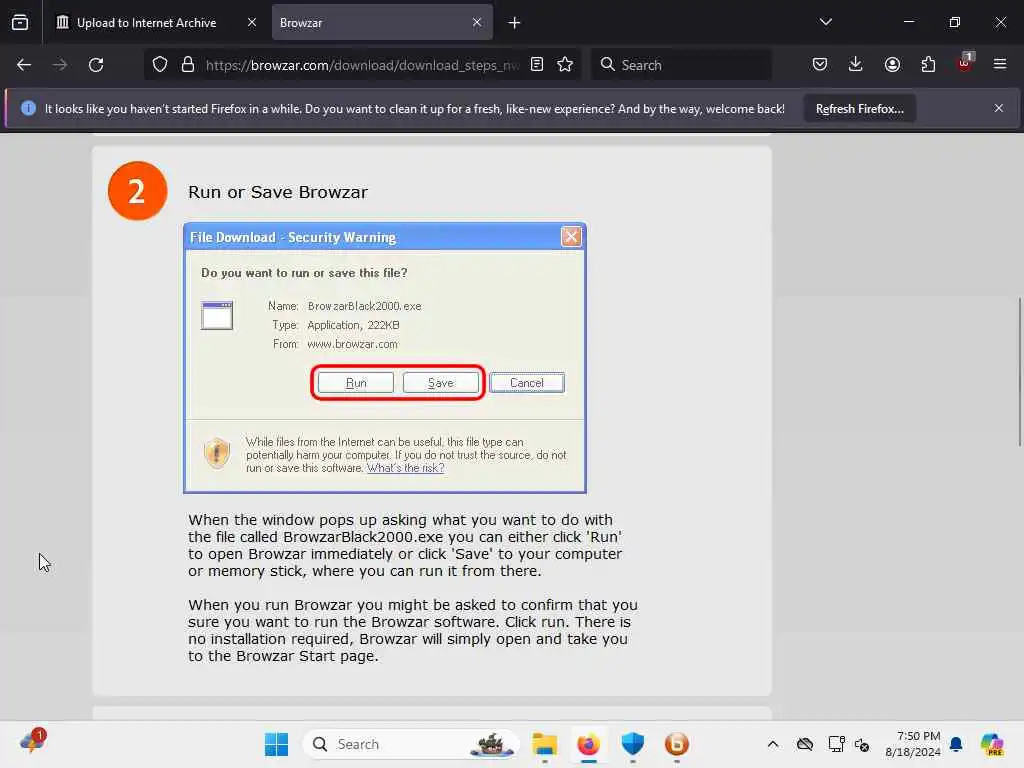
Task: Show hidden system tray icons
Action: (773, 744)
